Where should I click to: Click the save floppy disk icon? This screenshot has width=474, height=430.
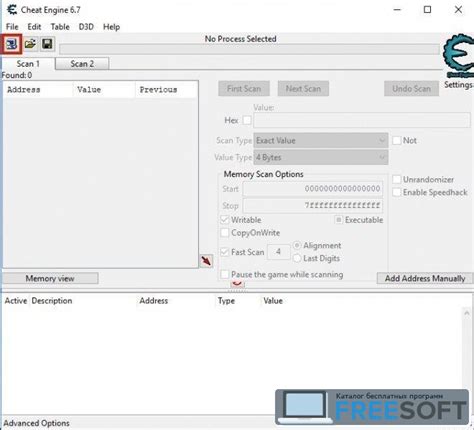tap(47, 44)
